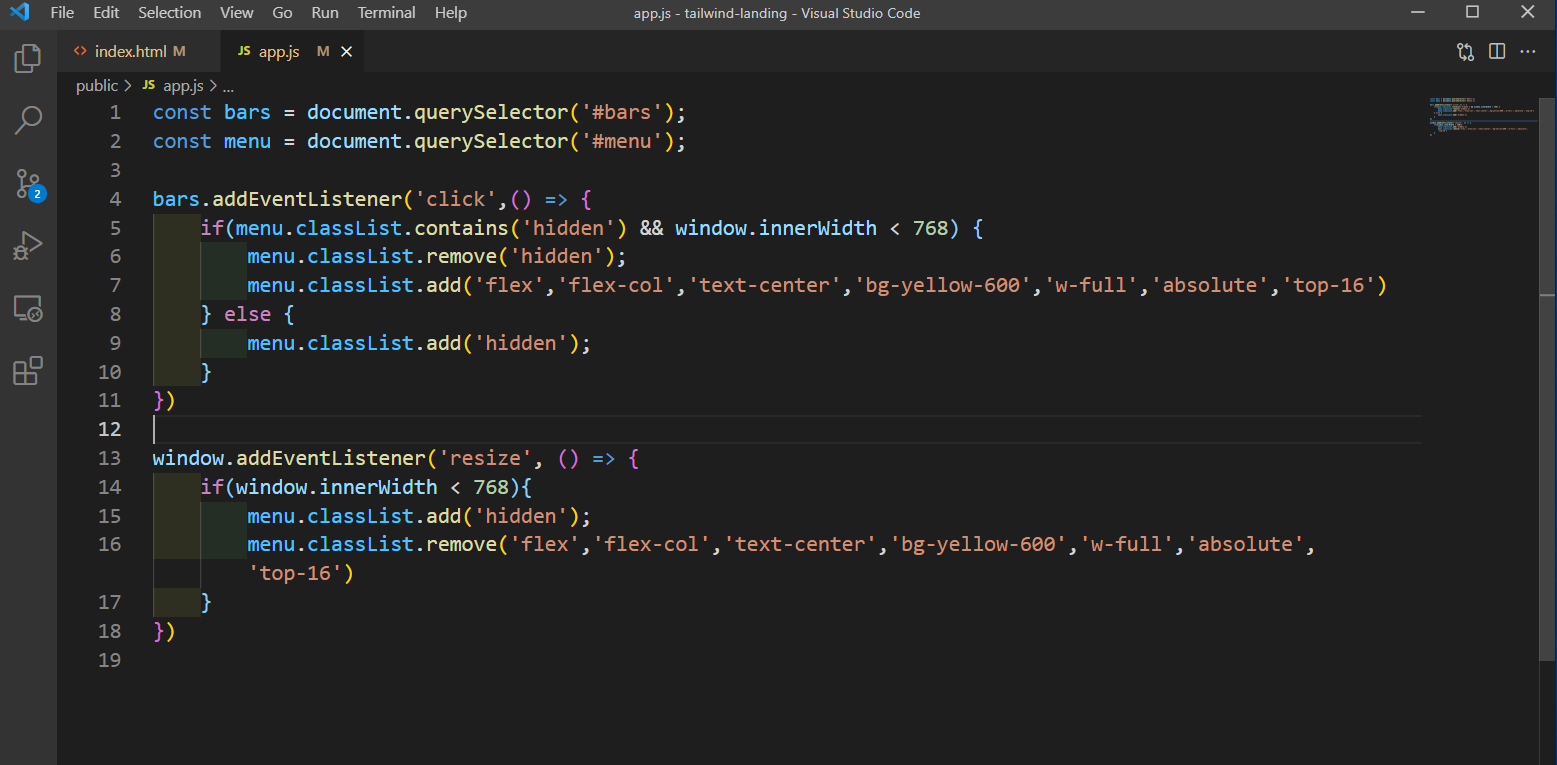The height and width of the screenshot is (765, 1557).
Task: Click line number 13 in gutter
Action: 110,458
